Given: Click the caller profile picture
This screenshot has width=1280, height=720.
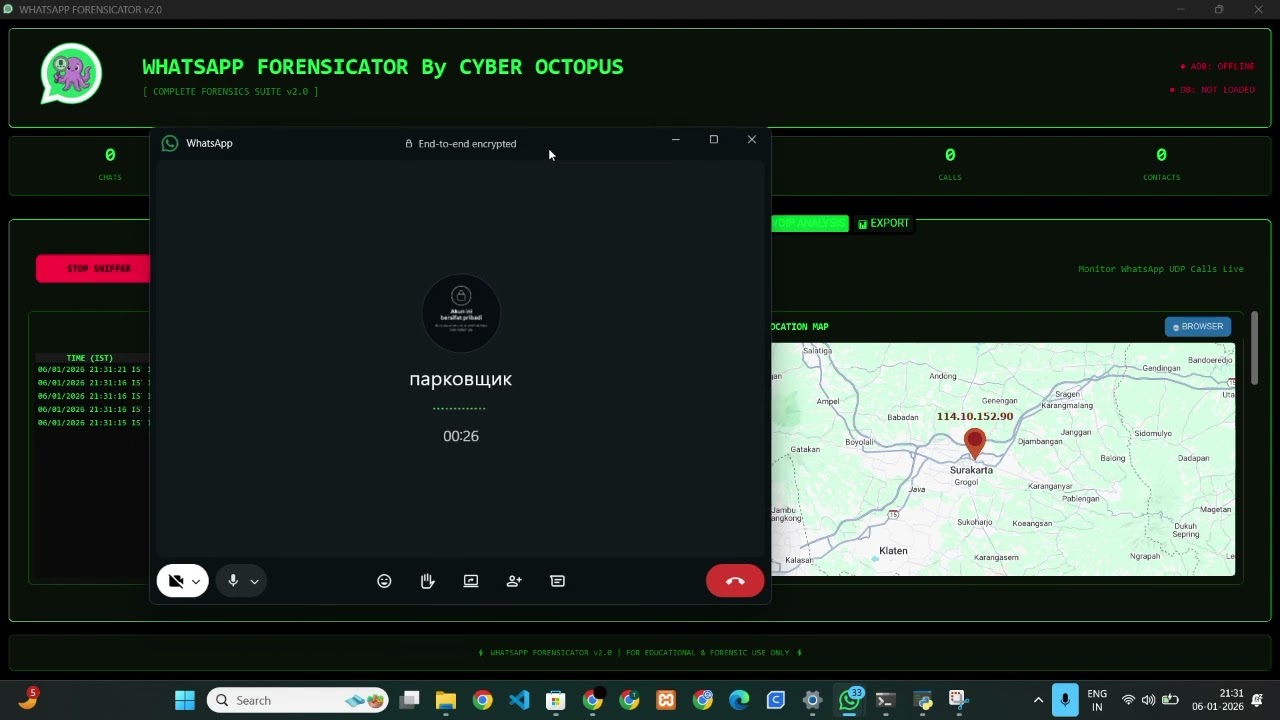Looking at the screenshot, I should coord(461,313).
